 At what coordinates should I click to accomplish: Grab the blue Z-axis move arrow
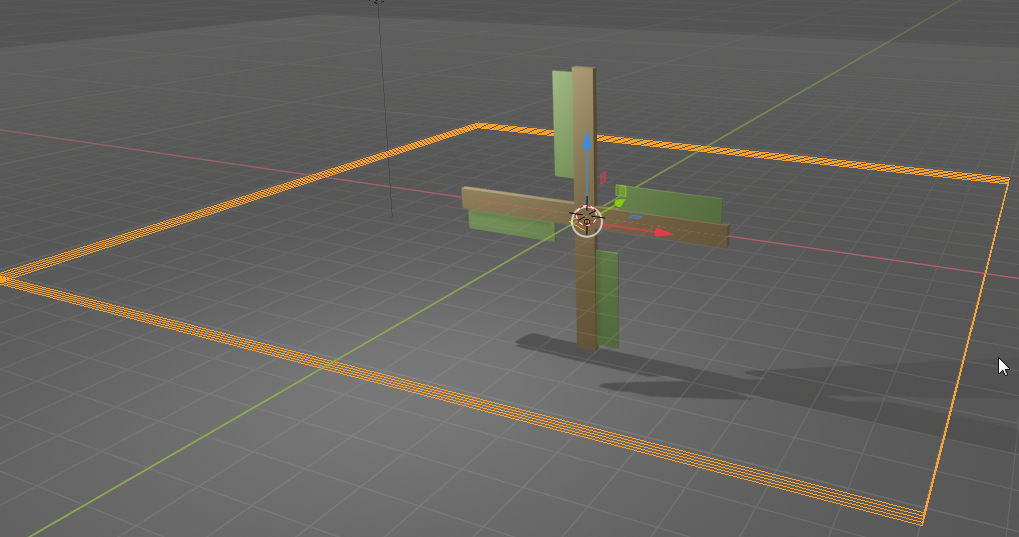pyautogui.click(x=587, y=140)
